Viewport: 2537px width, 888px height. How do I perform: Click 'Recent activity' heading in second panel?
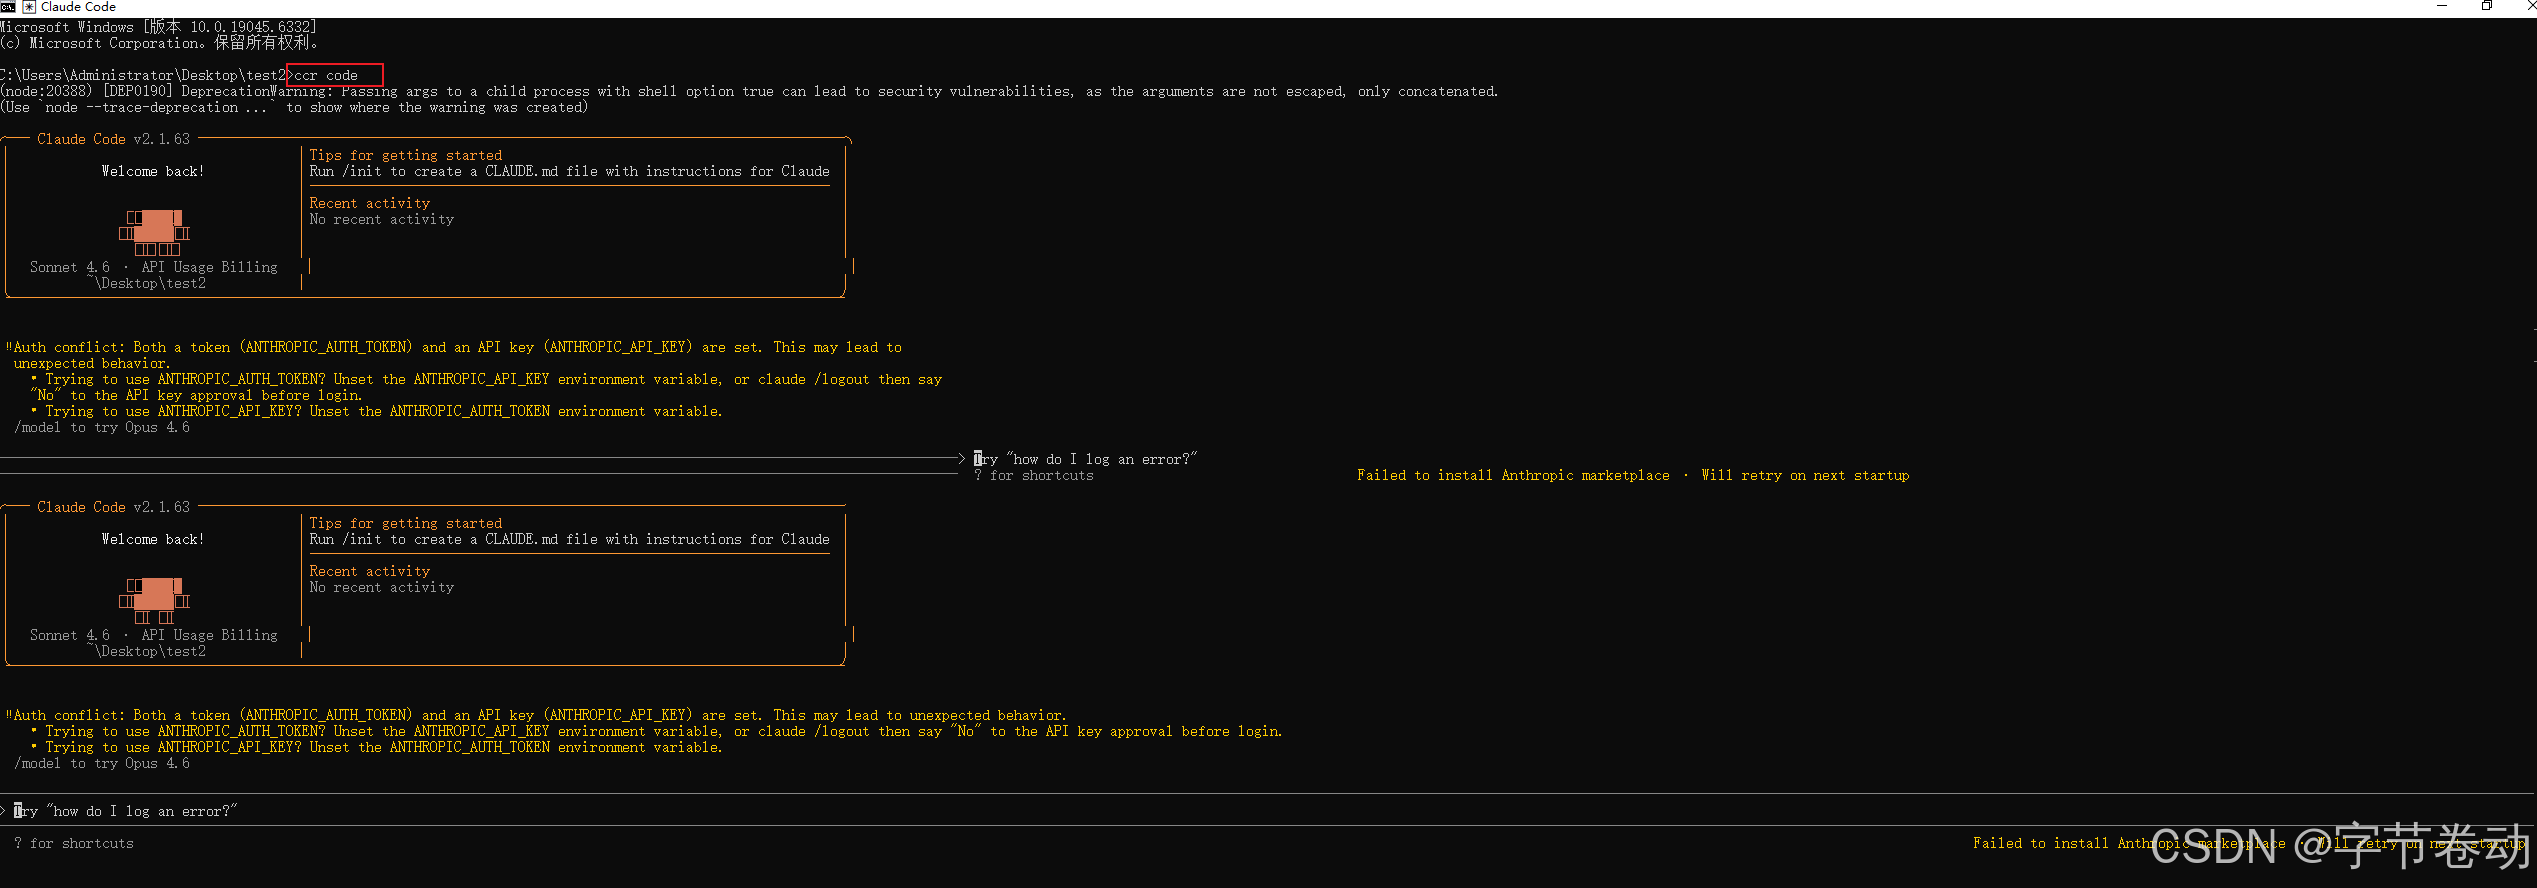[x=370, y=571]
